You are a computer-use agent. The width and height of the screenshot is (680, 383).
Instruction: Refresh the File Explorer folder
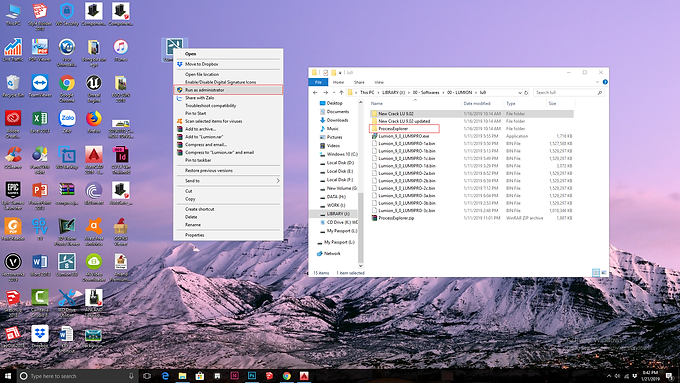(526, 92)
